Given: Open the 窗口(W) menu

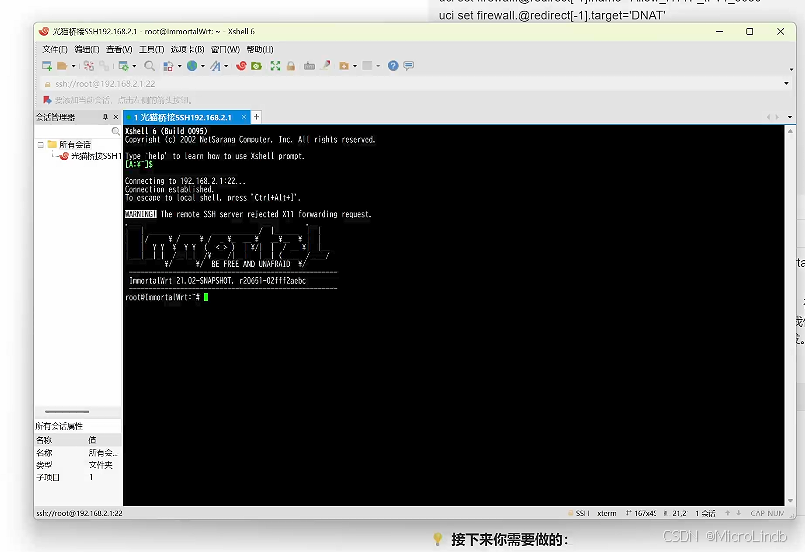Looking at the screenshot, I should 225,49.
